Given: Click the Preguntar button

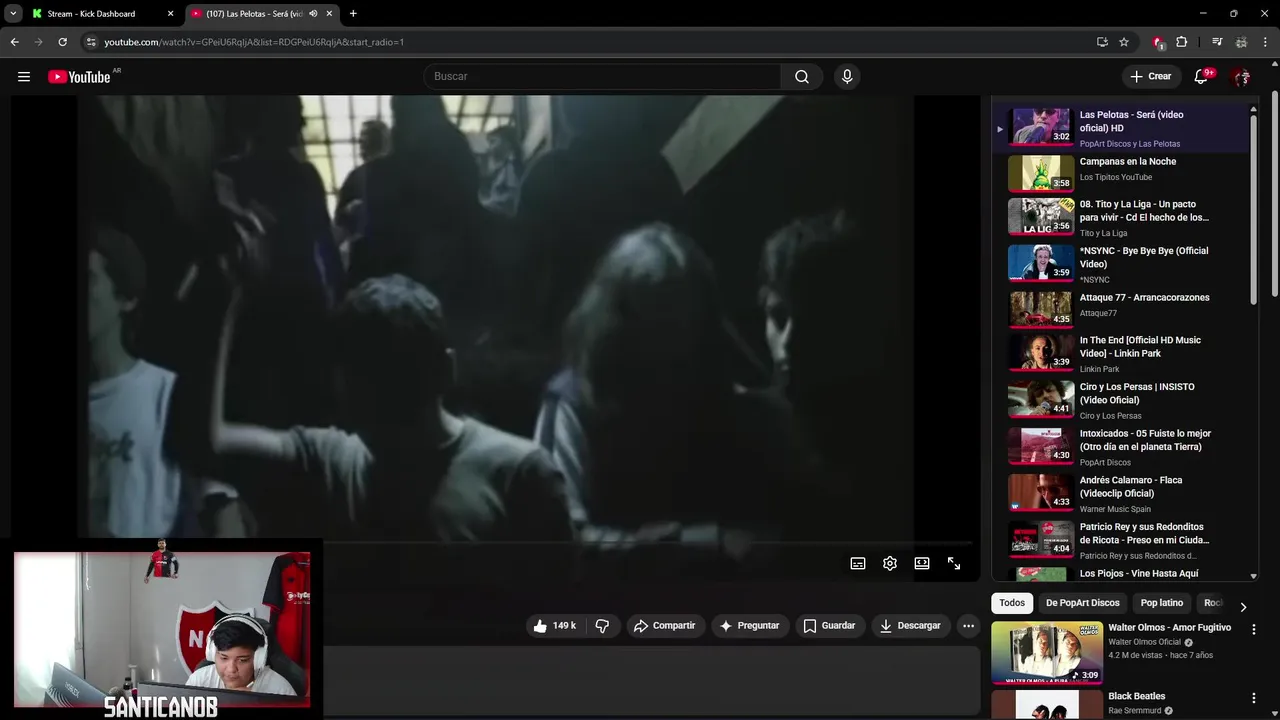Looking at the screenshot, I should [749, 626].
